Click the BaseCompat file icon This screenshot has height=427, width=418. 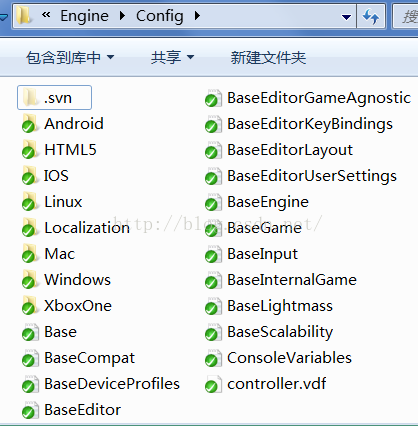[x=30, y=358]
